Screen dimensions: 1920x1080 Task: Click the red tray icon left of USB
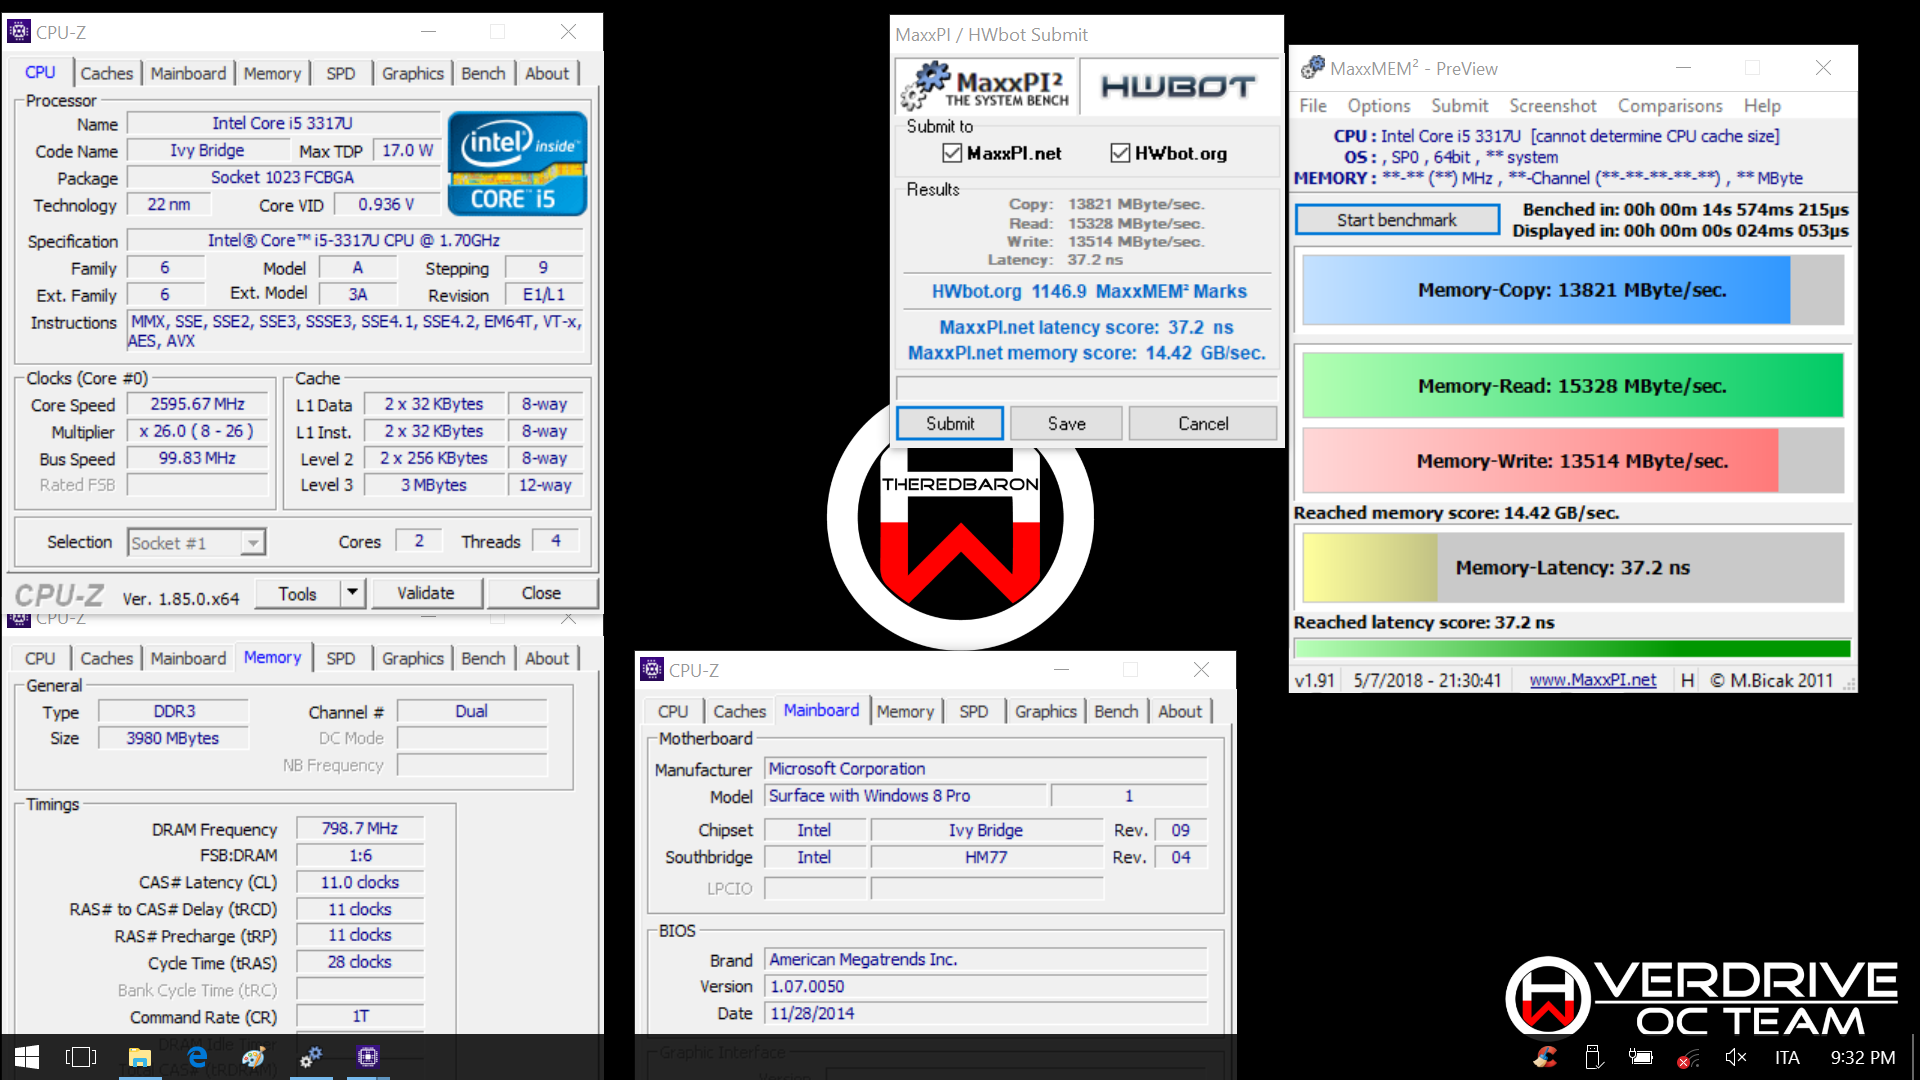tap(1545, 1057)
